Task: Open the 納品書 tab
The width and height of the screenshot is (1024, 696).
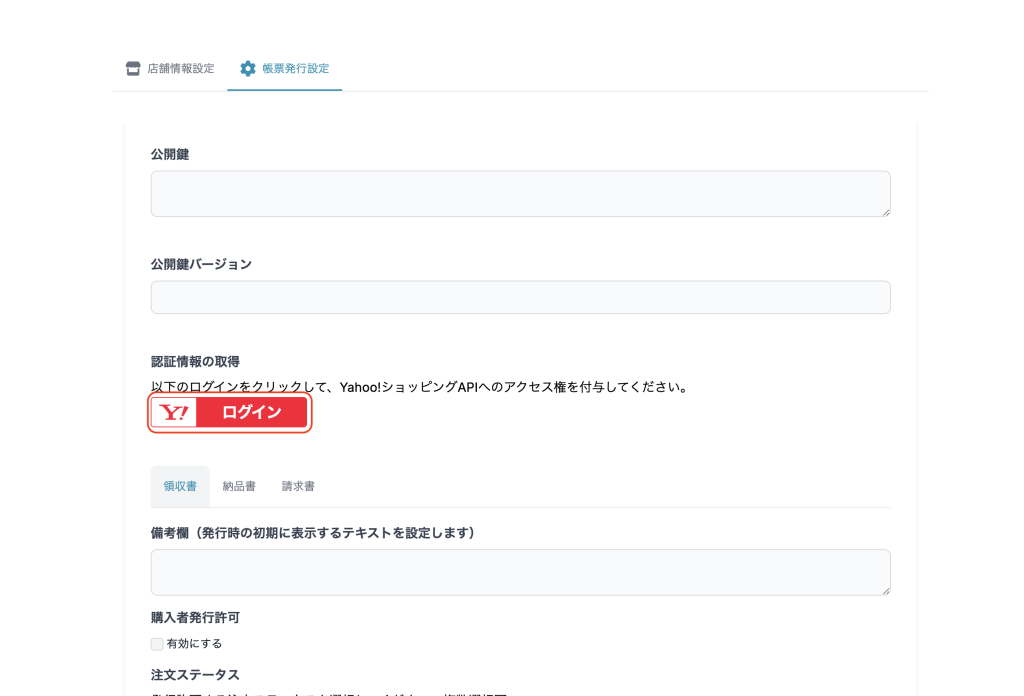Action: [239, 487]
